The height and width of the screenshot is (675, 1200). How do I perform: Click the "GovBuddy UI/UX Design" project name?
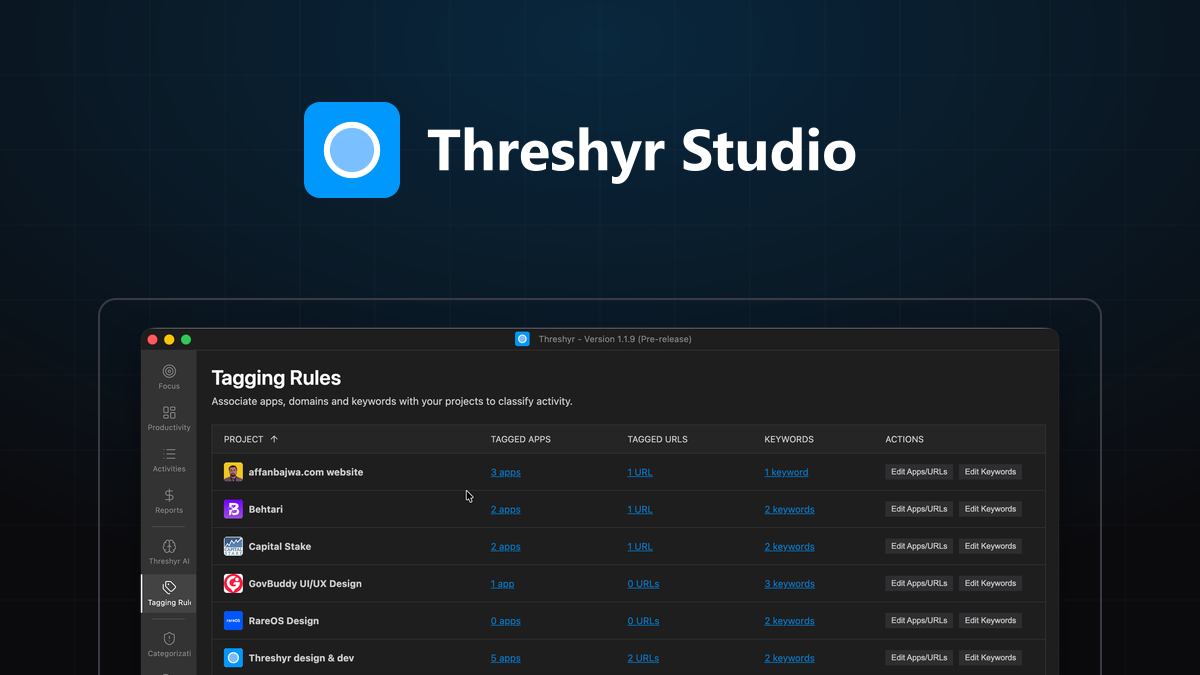point(305,583)
